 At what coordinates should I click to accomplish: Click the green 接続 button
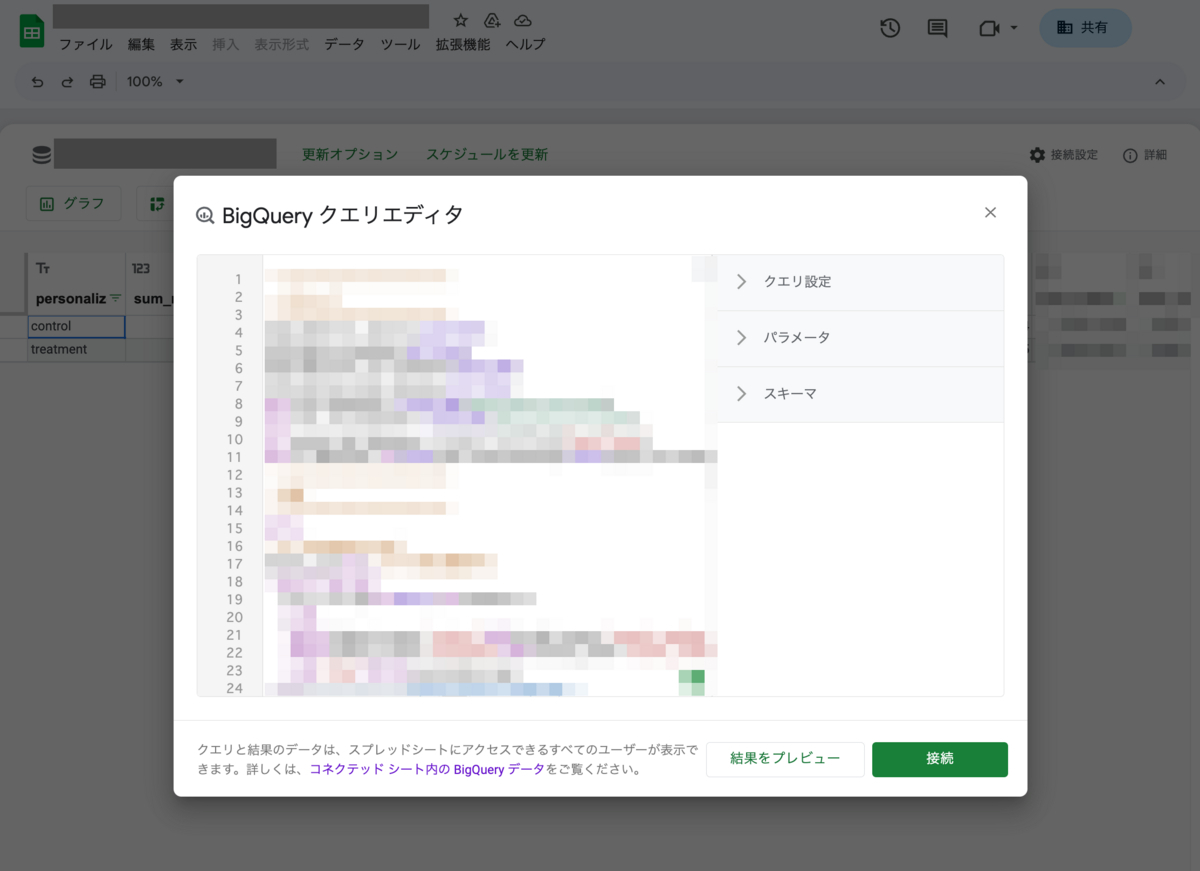tap(940, 759)
